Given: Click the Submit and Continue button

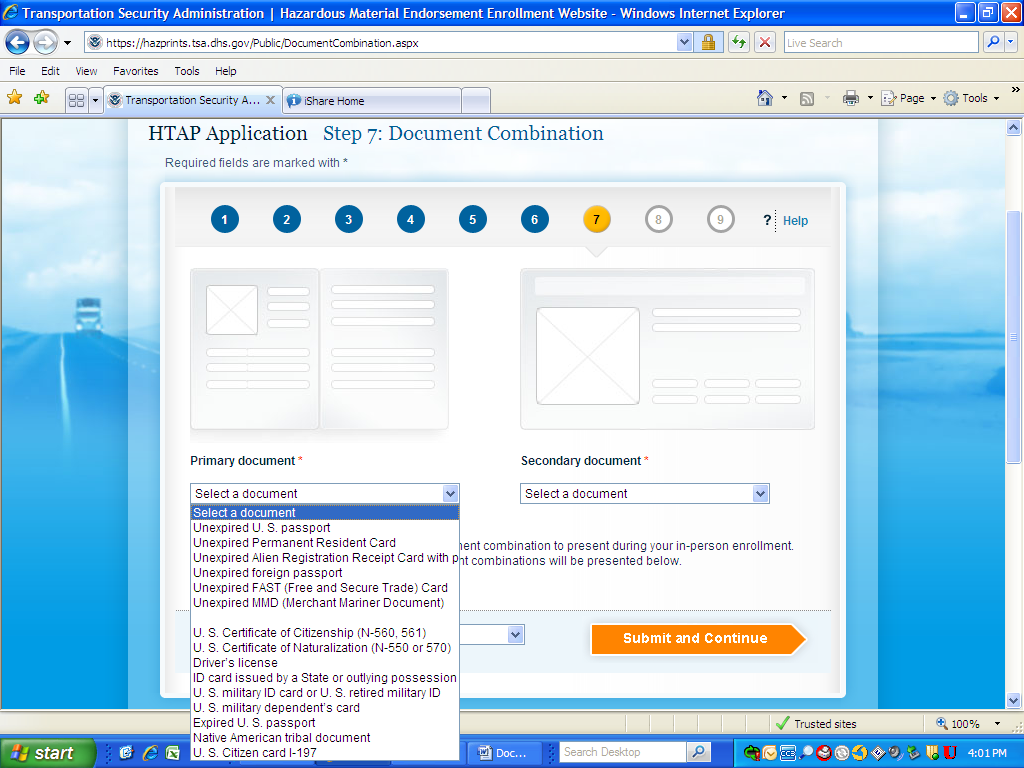Looking at the screenshot, I should coord(697,639).
